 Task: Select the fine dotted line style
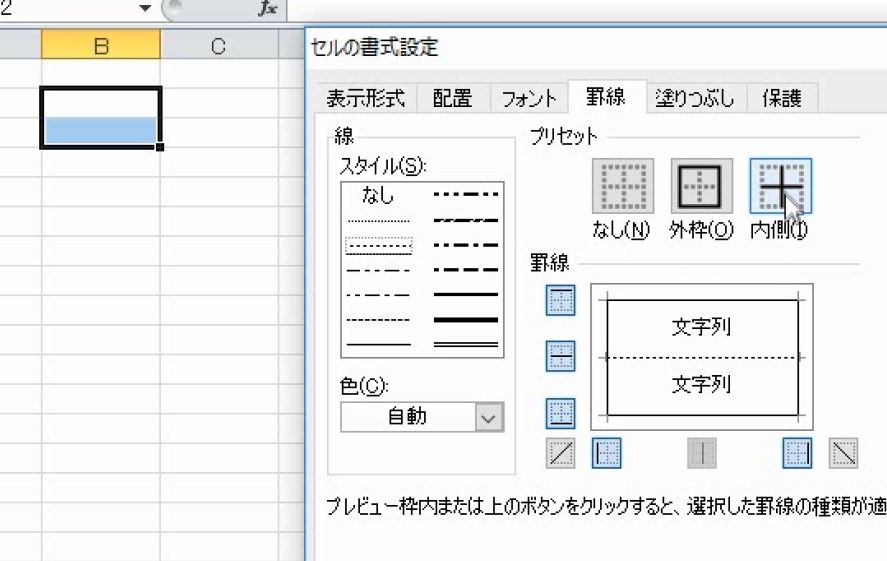tap(378, 221)
